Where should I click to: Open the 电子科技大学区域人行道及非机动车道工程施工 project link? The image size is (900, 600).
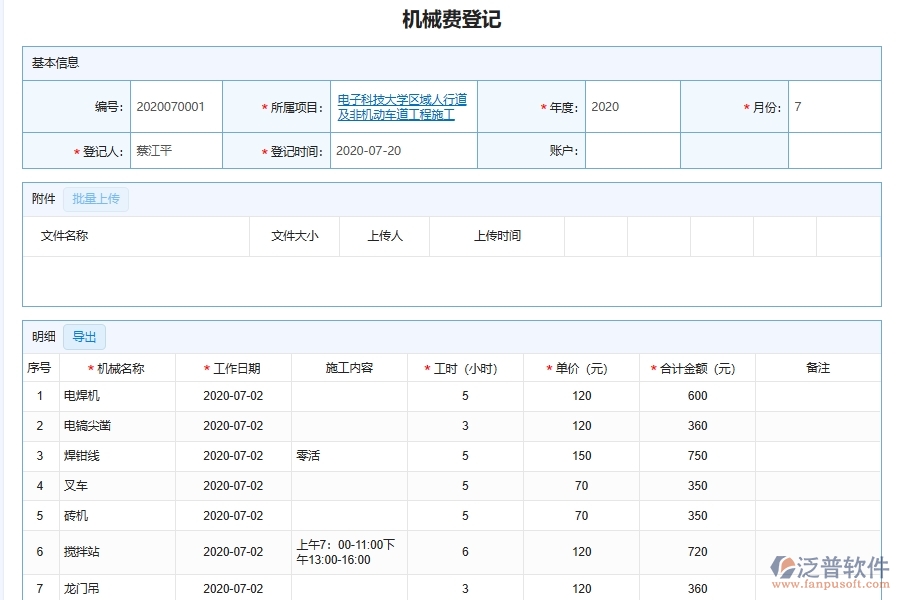pos(403,107)
